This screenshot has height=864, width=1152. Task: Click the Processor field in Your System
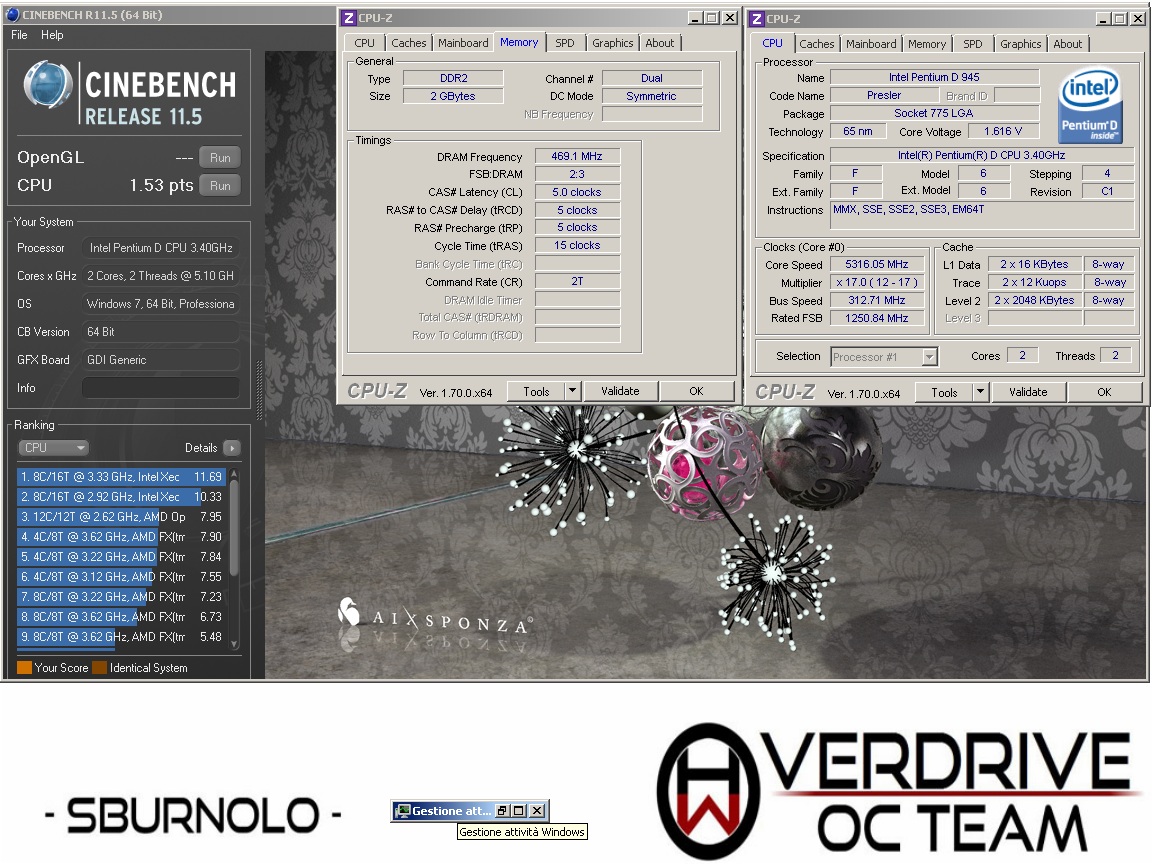pos(160,248)
